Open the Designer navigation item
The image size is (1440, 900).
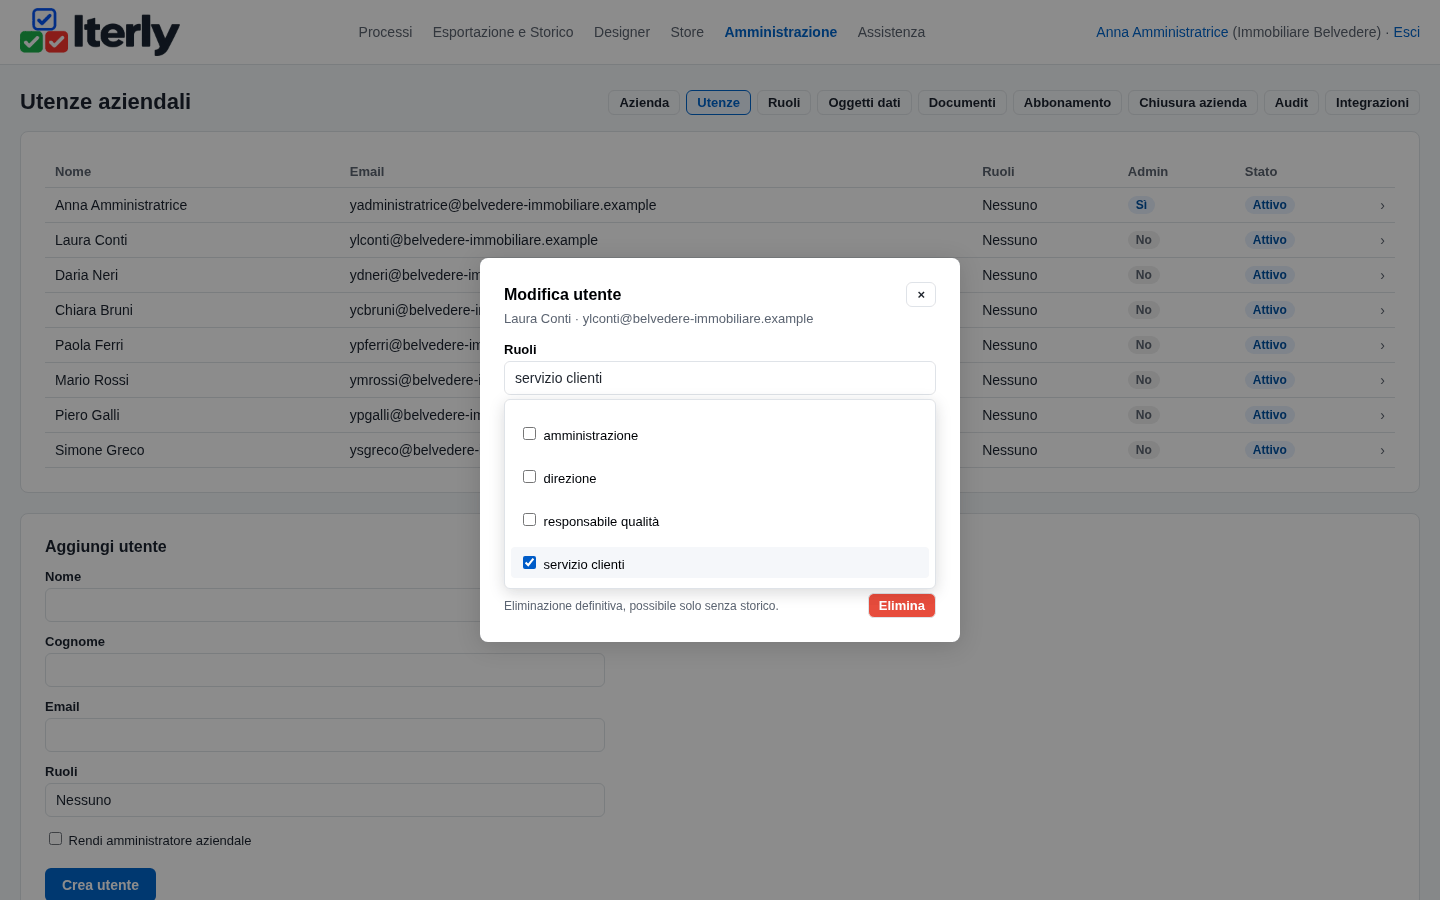coord(622,32)
